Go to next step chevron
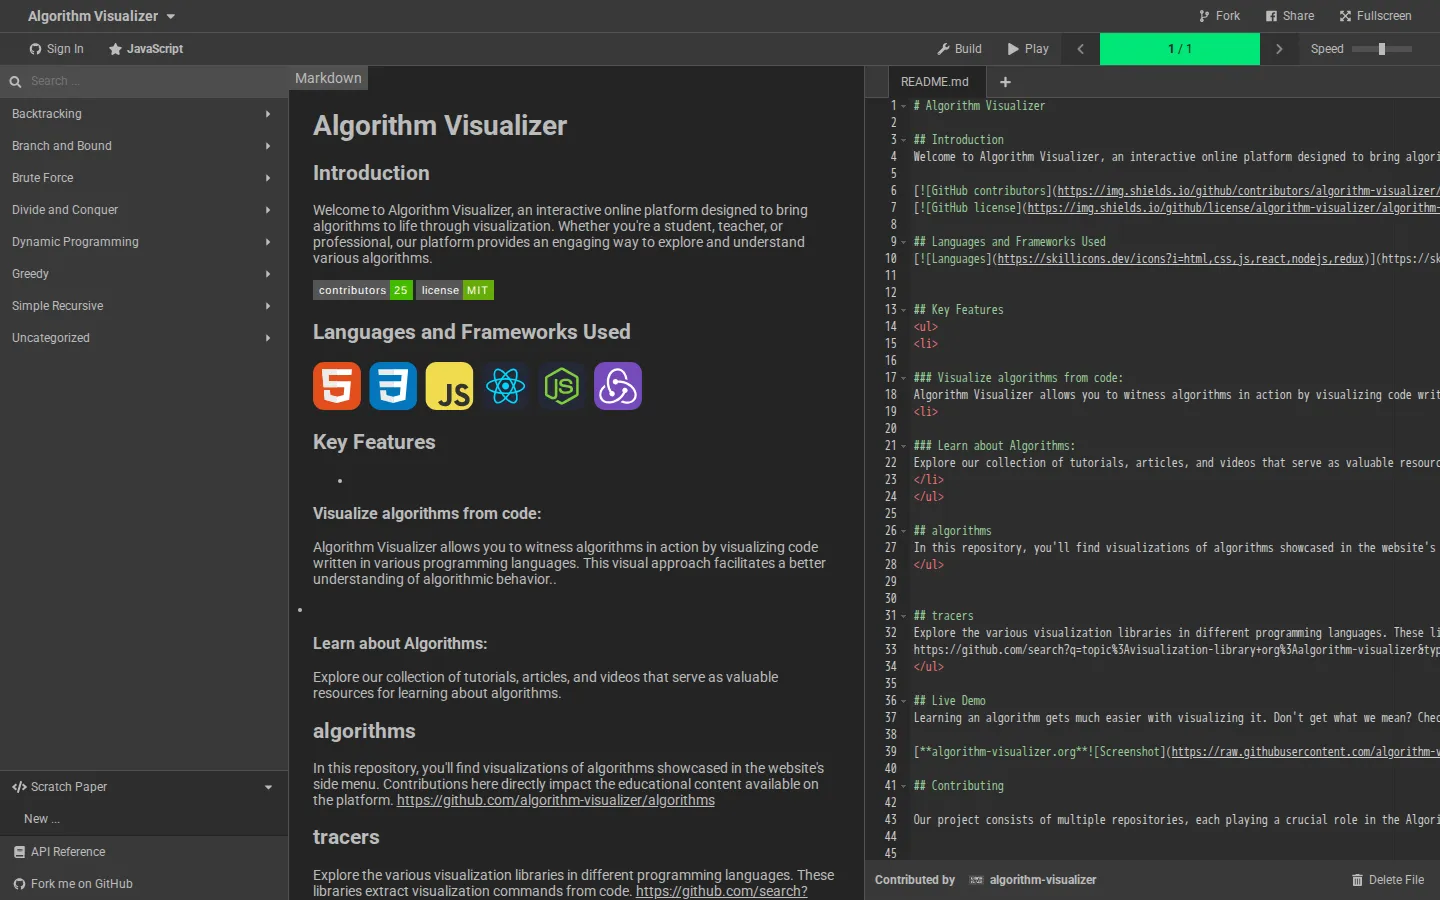 (1279, 49)
